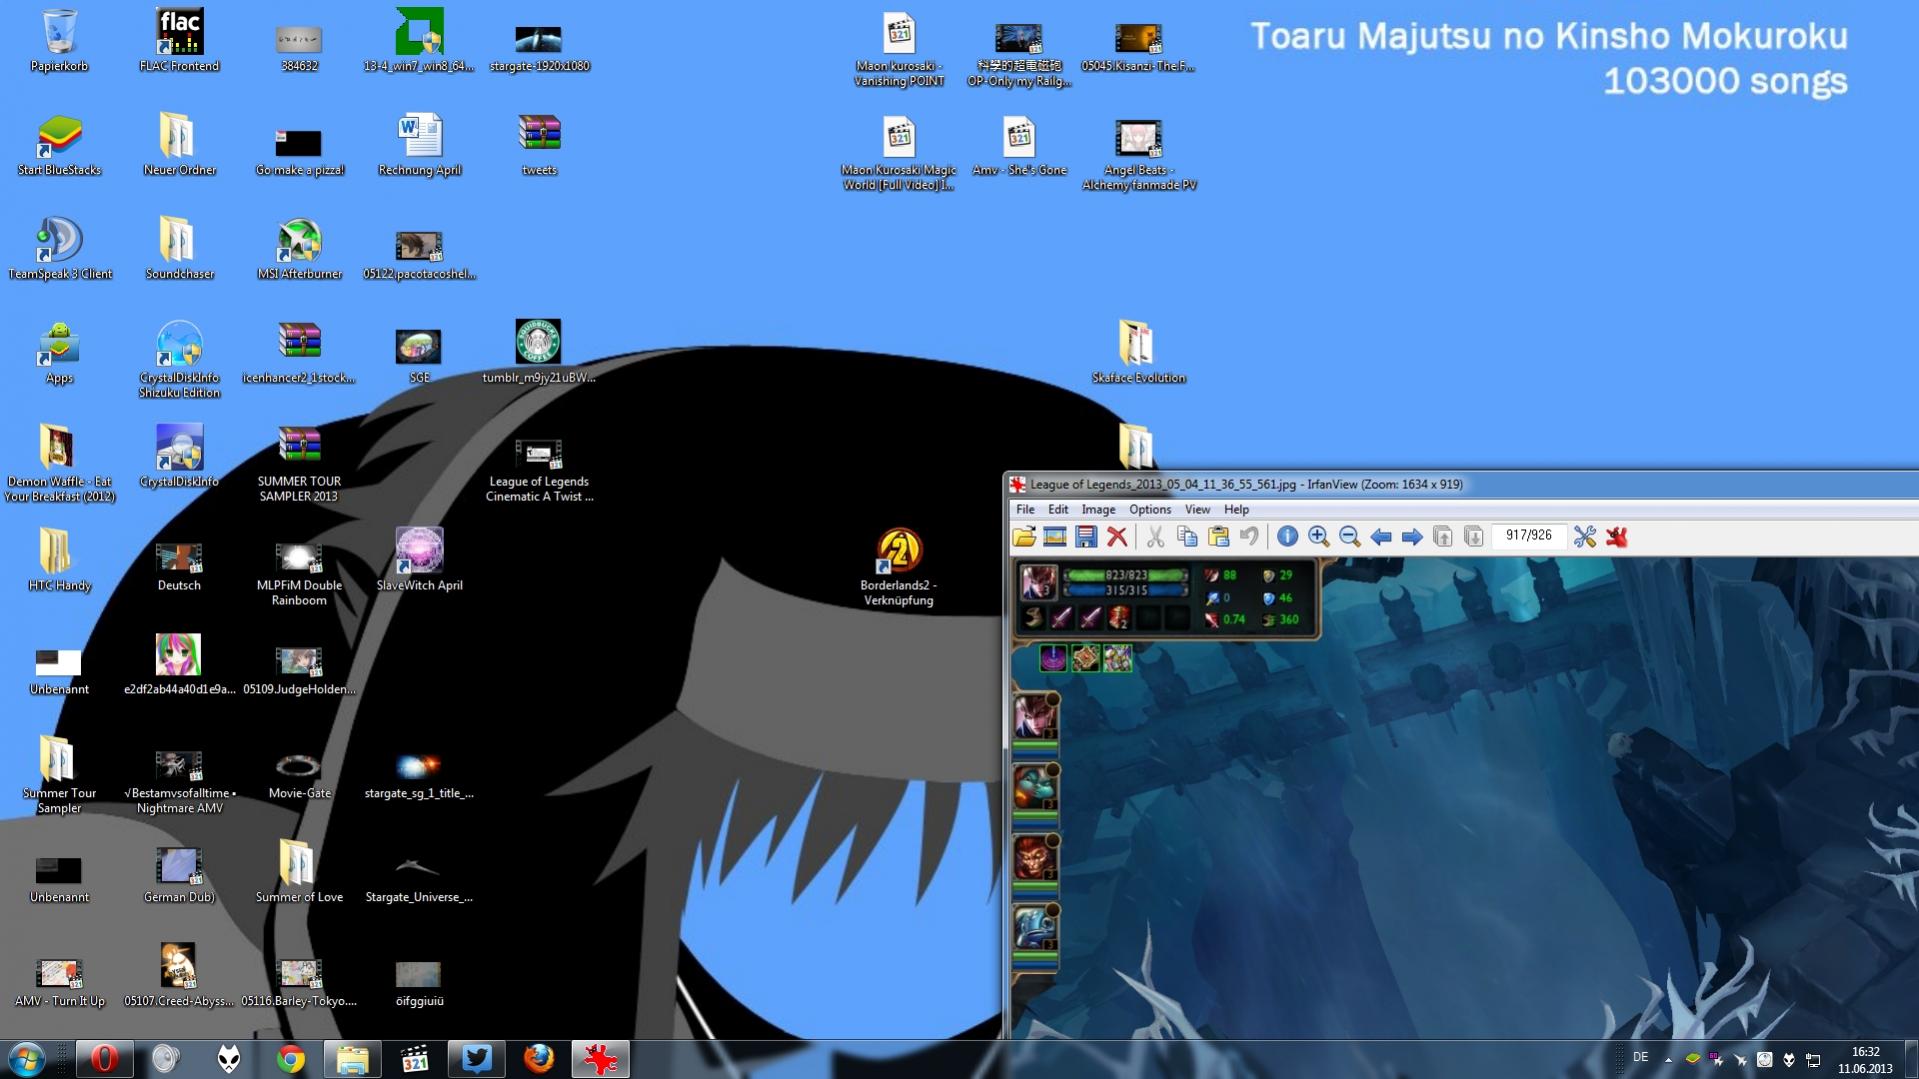Select the Go make a pizza! file
The height and width of the screenshot is (1079, 1919).
tap(299, 152)
